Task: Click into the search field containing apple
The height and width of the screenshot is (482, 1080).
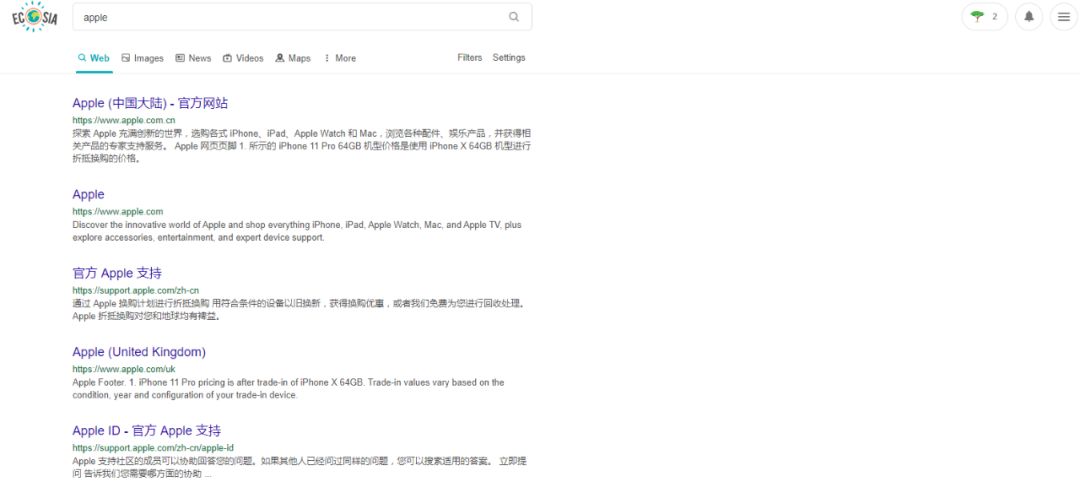Action: (302, 17)
